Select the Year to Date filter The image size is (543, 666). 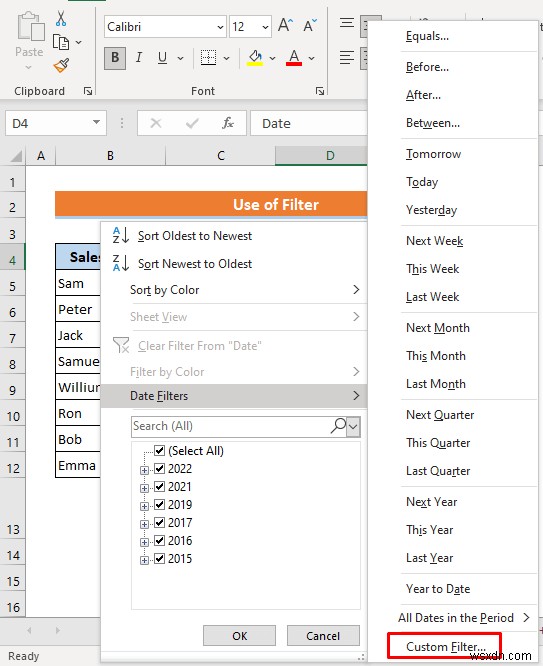click(438, 589)
